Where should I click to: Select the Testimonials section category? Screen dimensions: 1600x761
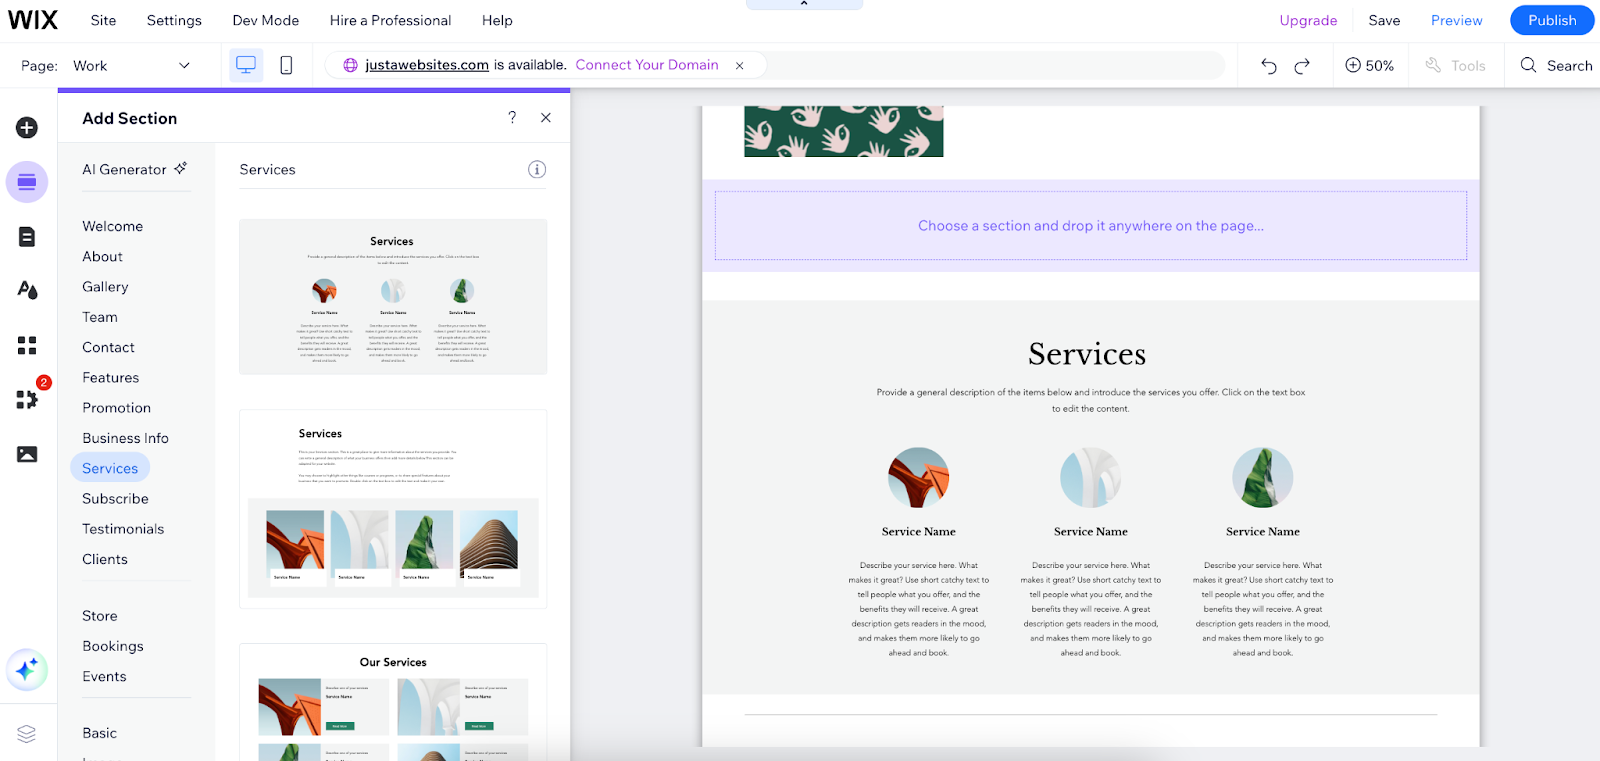tap(123, 529)
